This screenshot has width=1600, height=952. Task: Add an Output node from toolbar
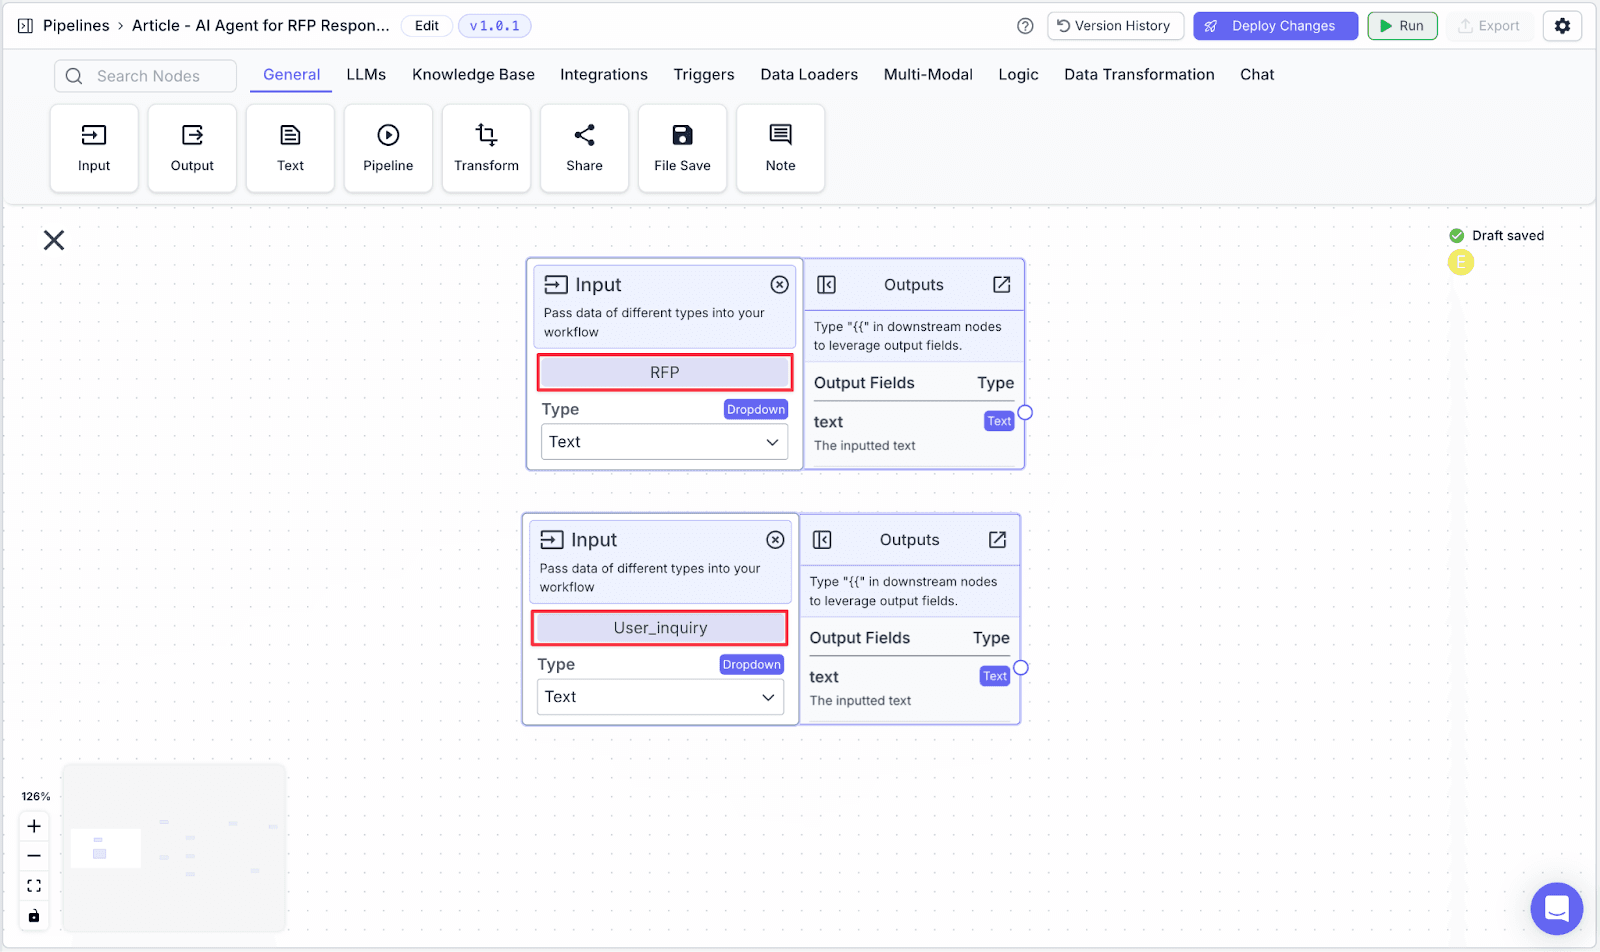(x=192, y=148)
